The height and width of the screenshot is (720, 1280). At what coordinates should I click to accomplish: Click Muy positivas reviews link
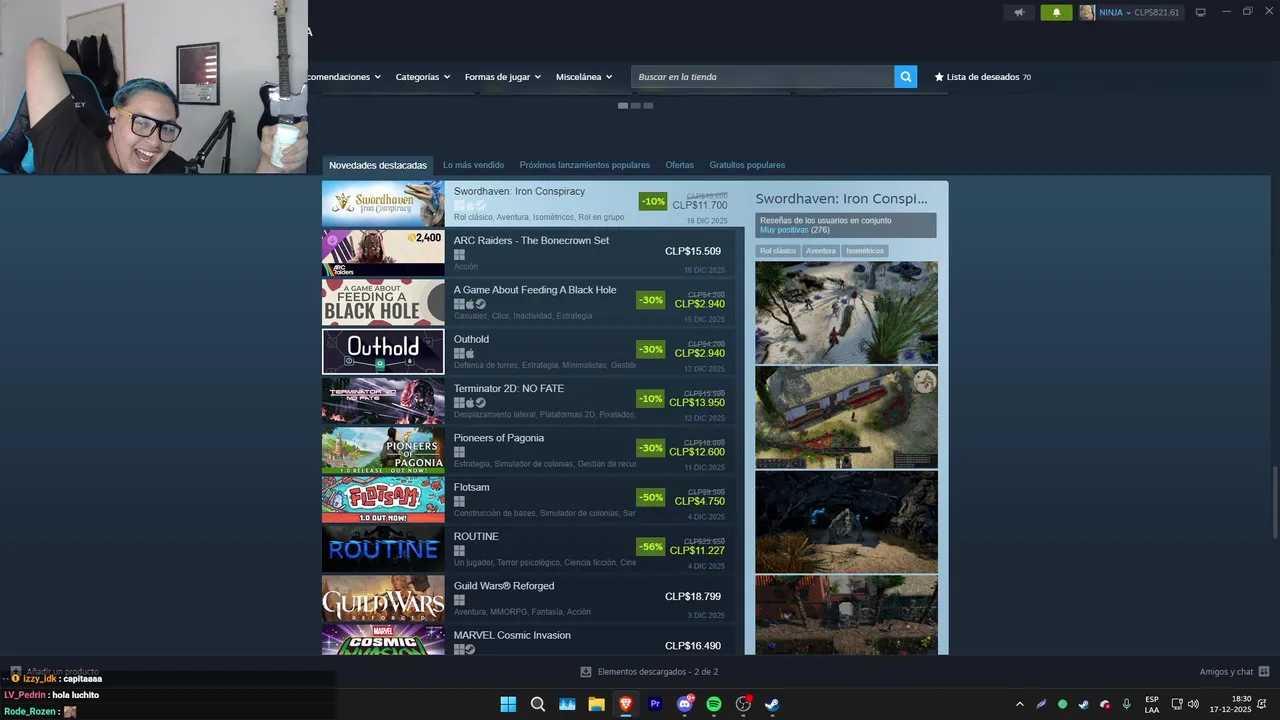(783, 230)
